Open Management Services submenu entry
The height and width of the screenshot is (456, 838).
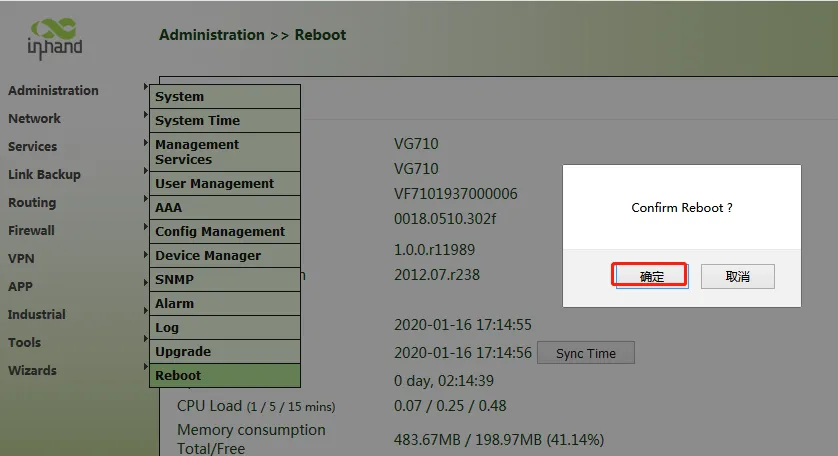(224, 152)
